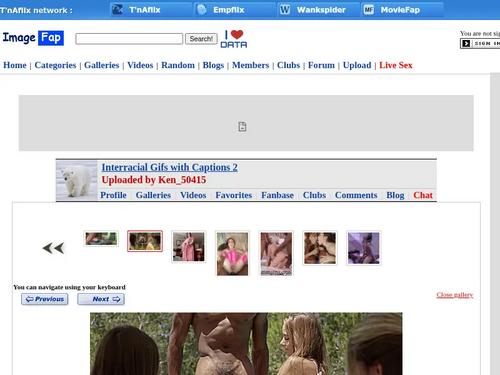Viewport: 500px width, 375px height.
Task: Click the Sign In button
Action: tap(480, 43)
